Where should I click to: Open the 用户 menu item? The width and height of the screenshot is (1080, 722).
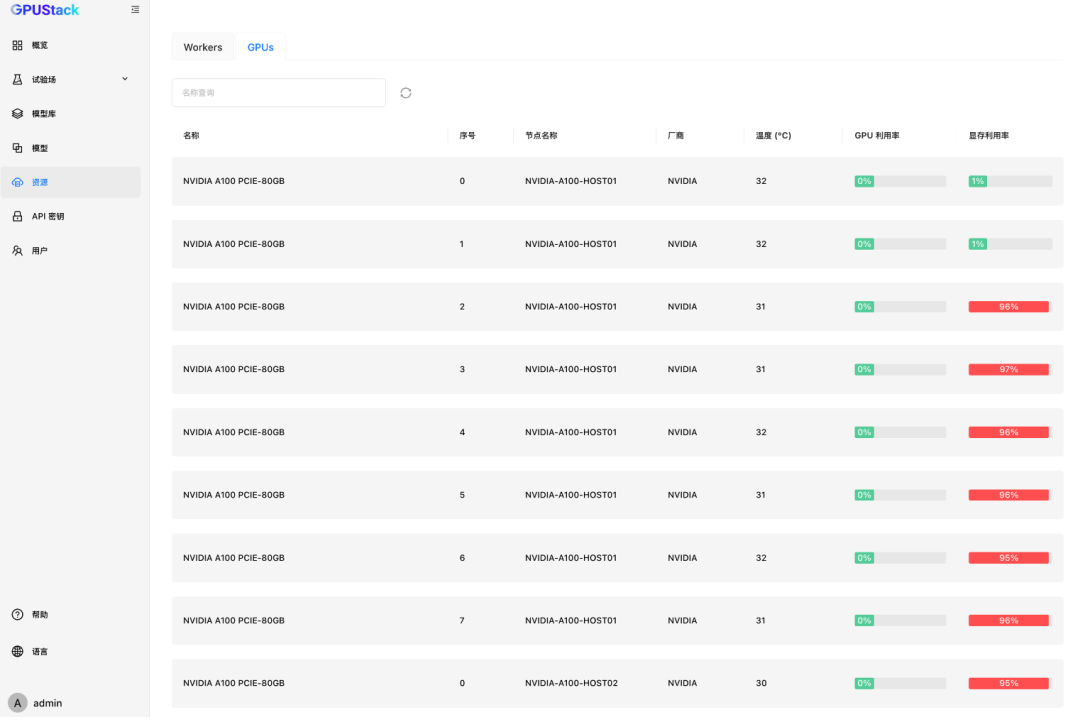[x=70, y=251]
